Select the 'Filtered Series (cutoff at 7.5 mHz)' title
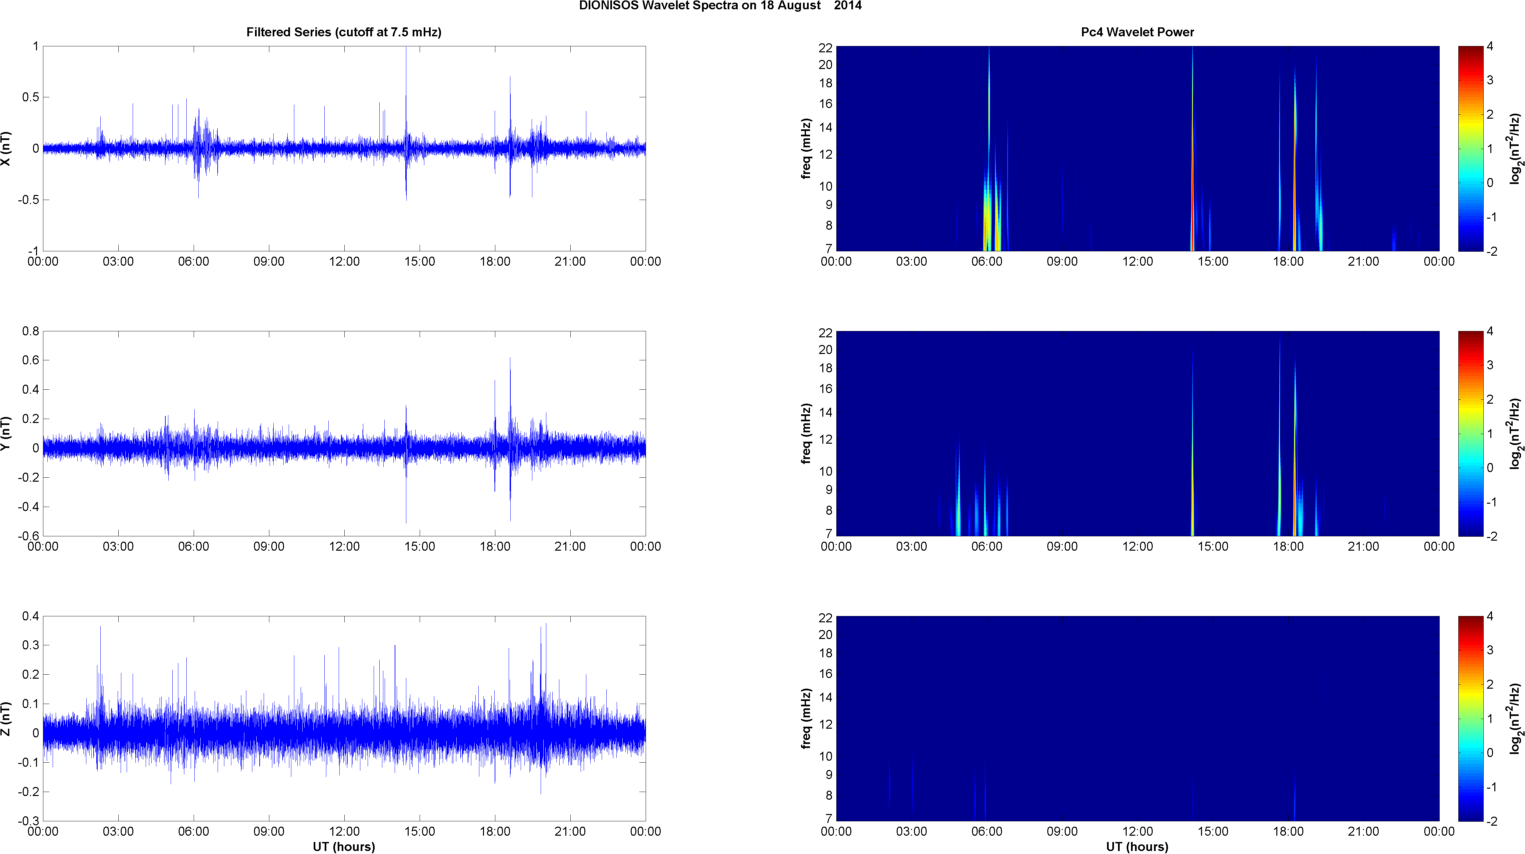Image resolution: width=1525 pixels, height=854 pixels. (344, 32)
